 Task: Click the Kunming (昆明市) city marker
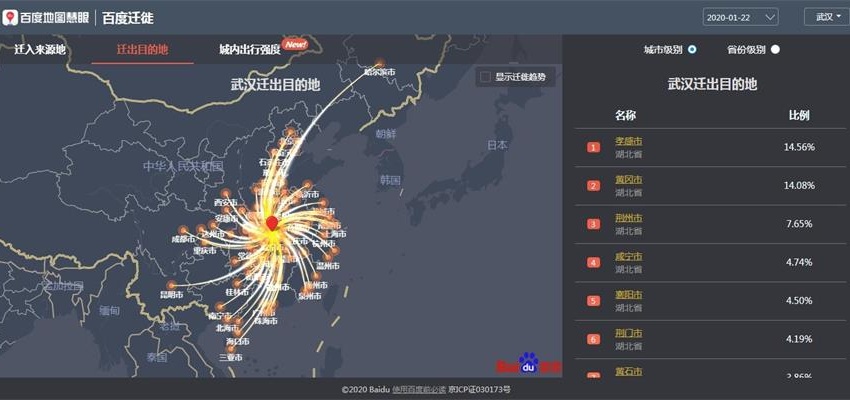172,287
